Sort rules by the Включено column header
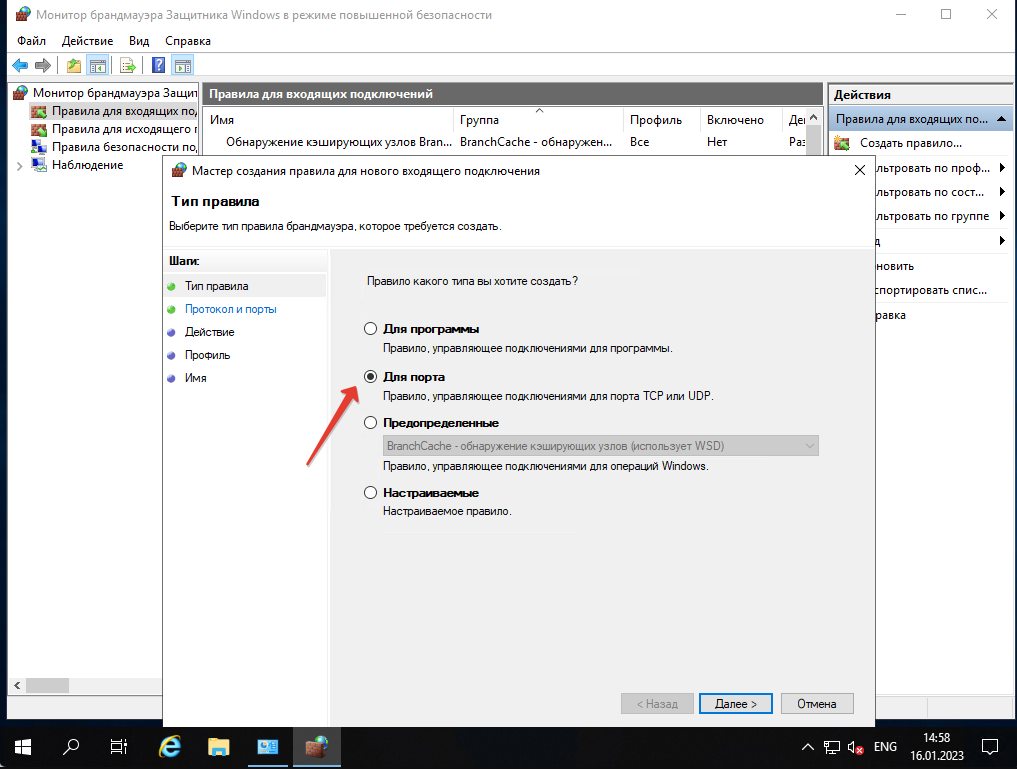1017x769 pixels. (741, 120)
